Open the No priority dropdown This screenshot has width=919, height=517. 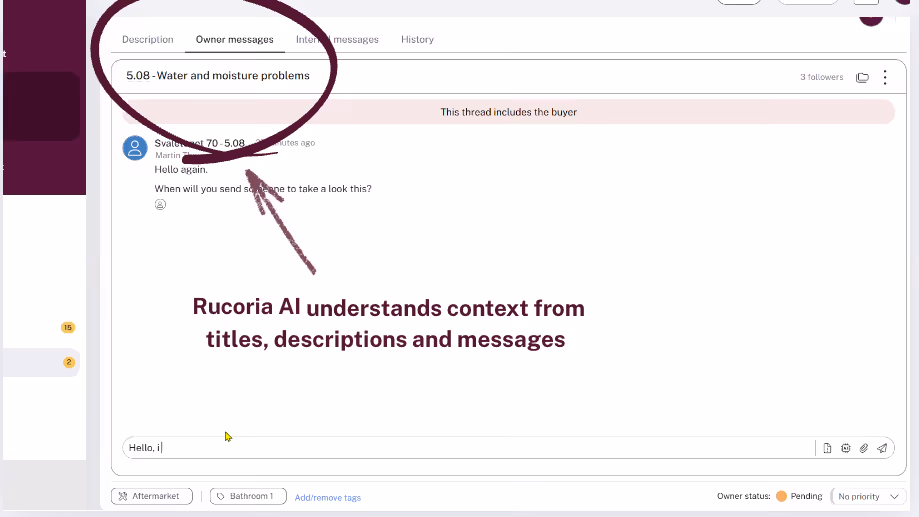pos(869,496)
